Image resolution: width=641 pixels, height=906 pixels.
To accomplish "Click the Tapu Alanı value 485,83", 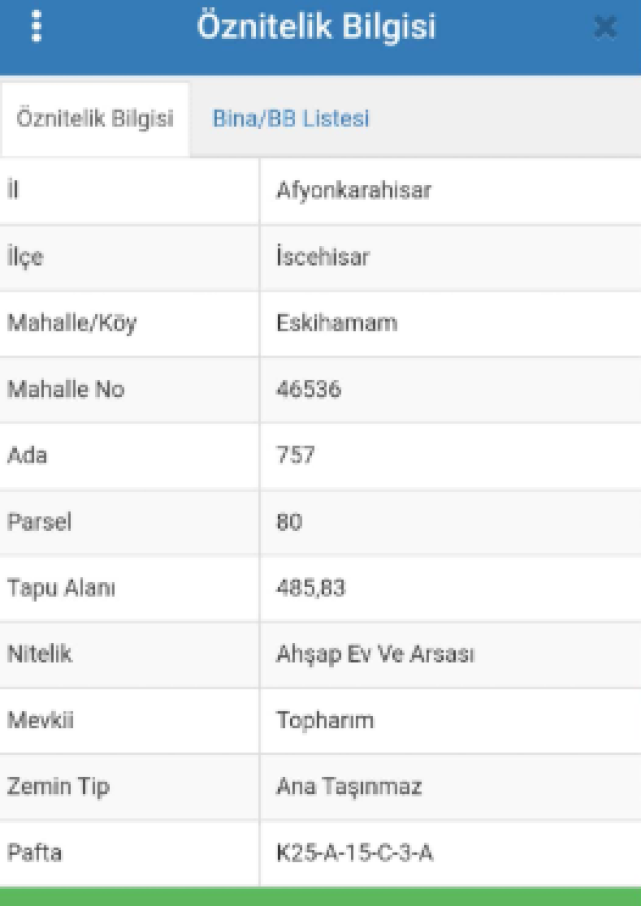I will 310,588.
